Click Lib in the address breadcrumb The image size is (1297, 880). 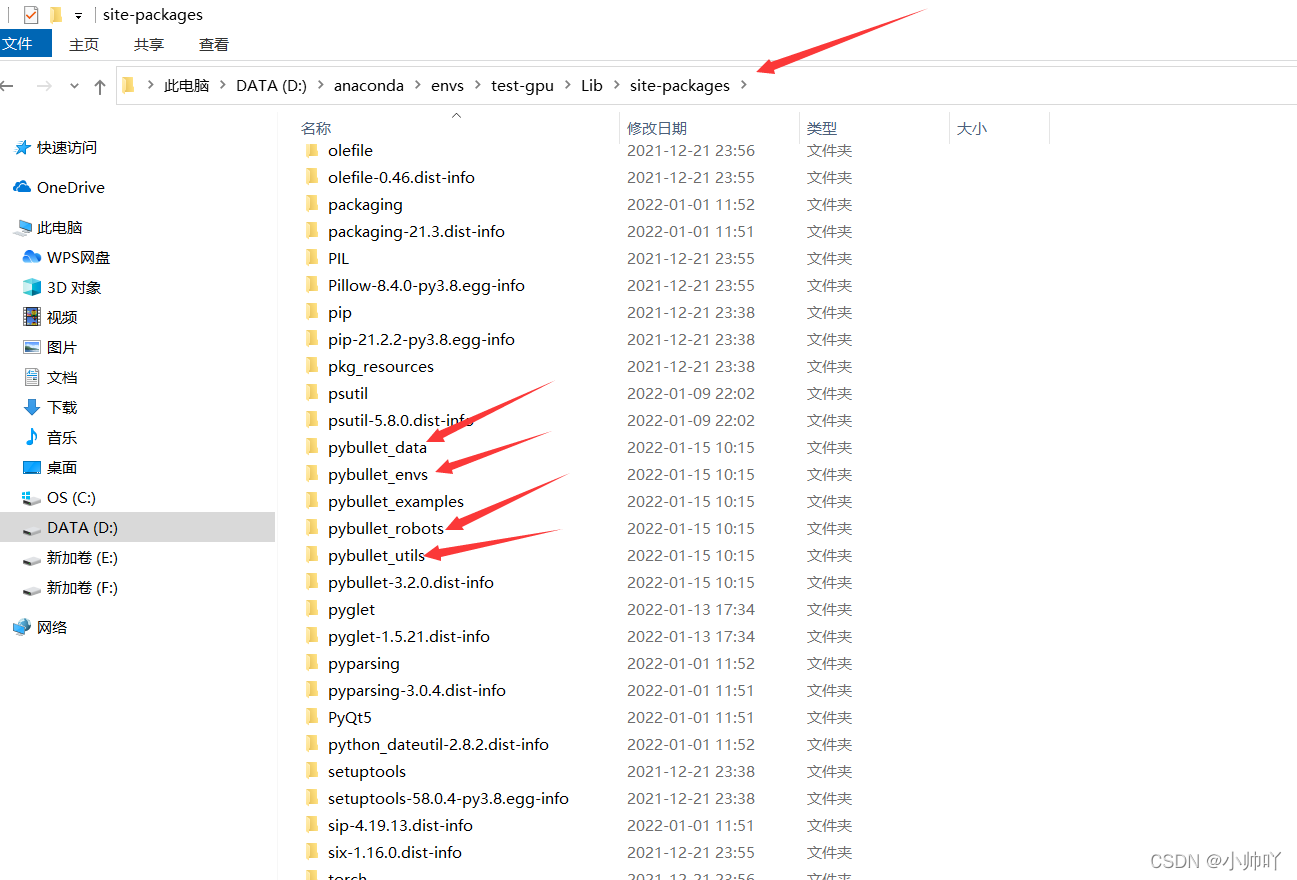(592, 86)
